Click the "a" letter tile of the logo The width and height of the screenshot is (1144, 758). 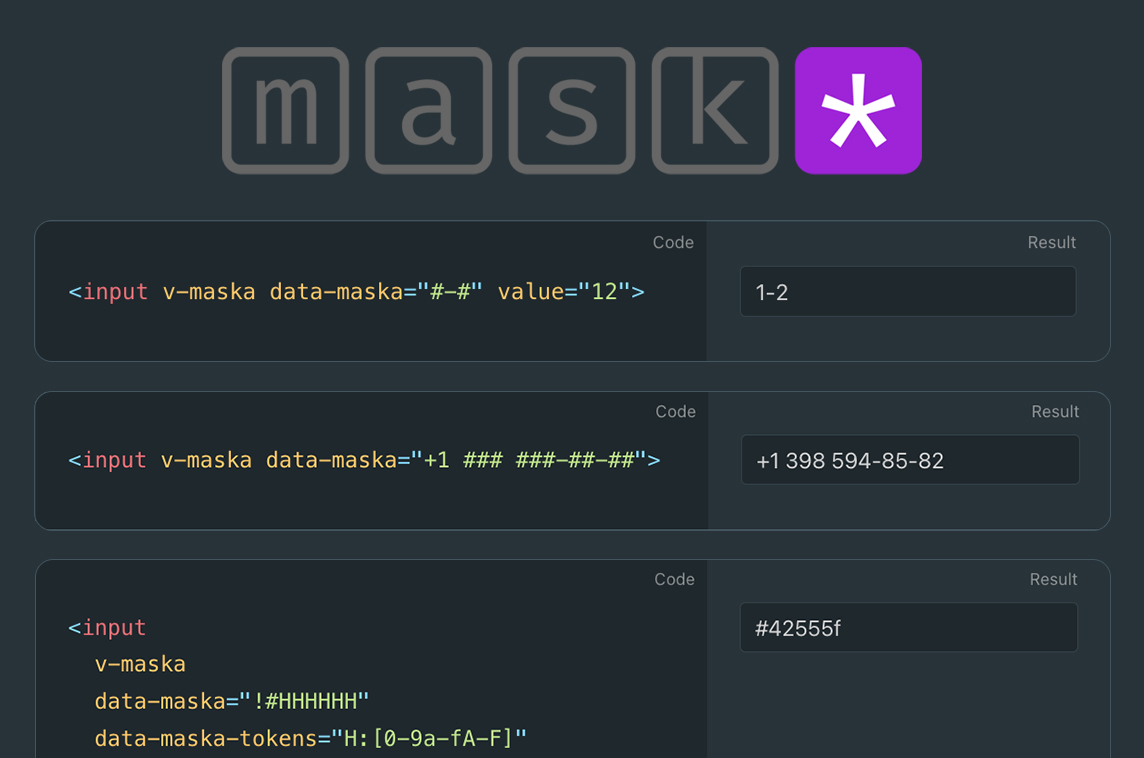tap(428, 110)
